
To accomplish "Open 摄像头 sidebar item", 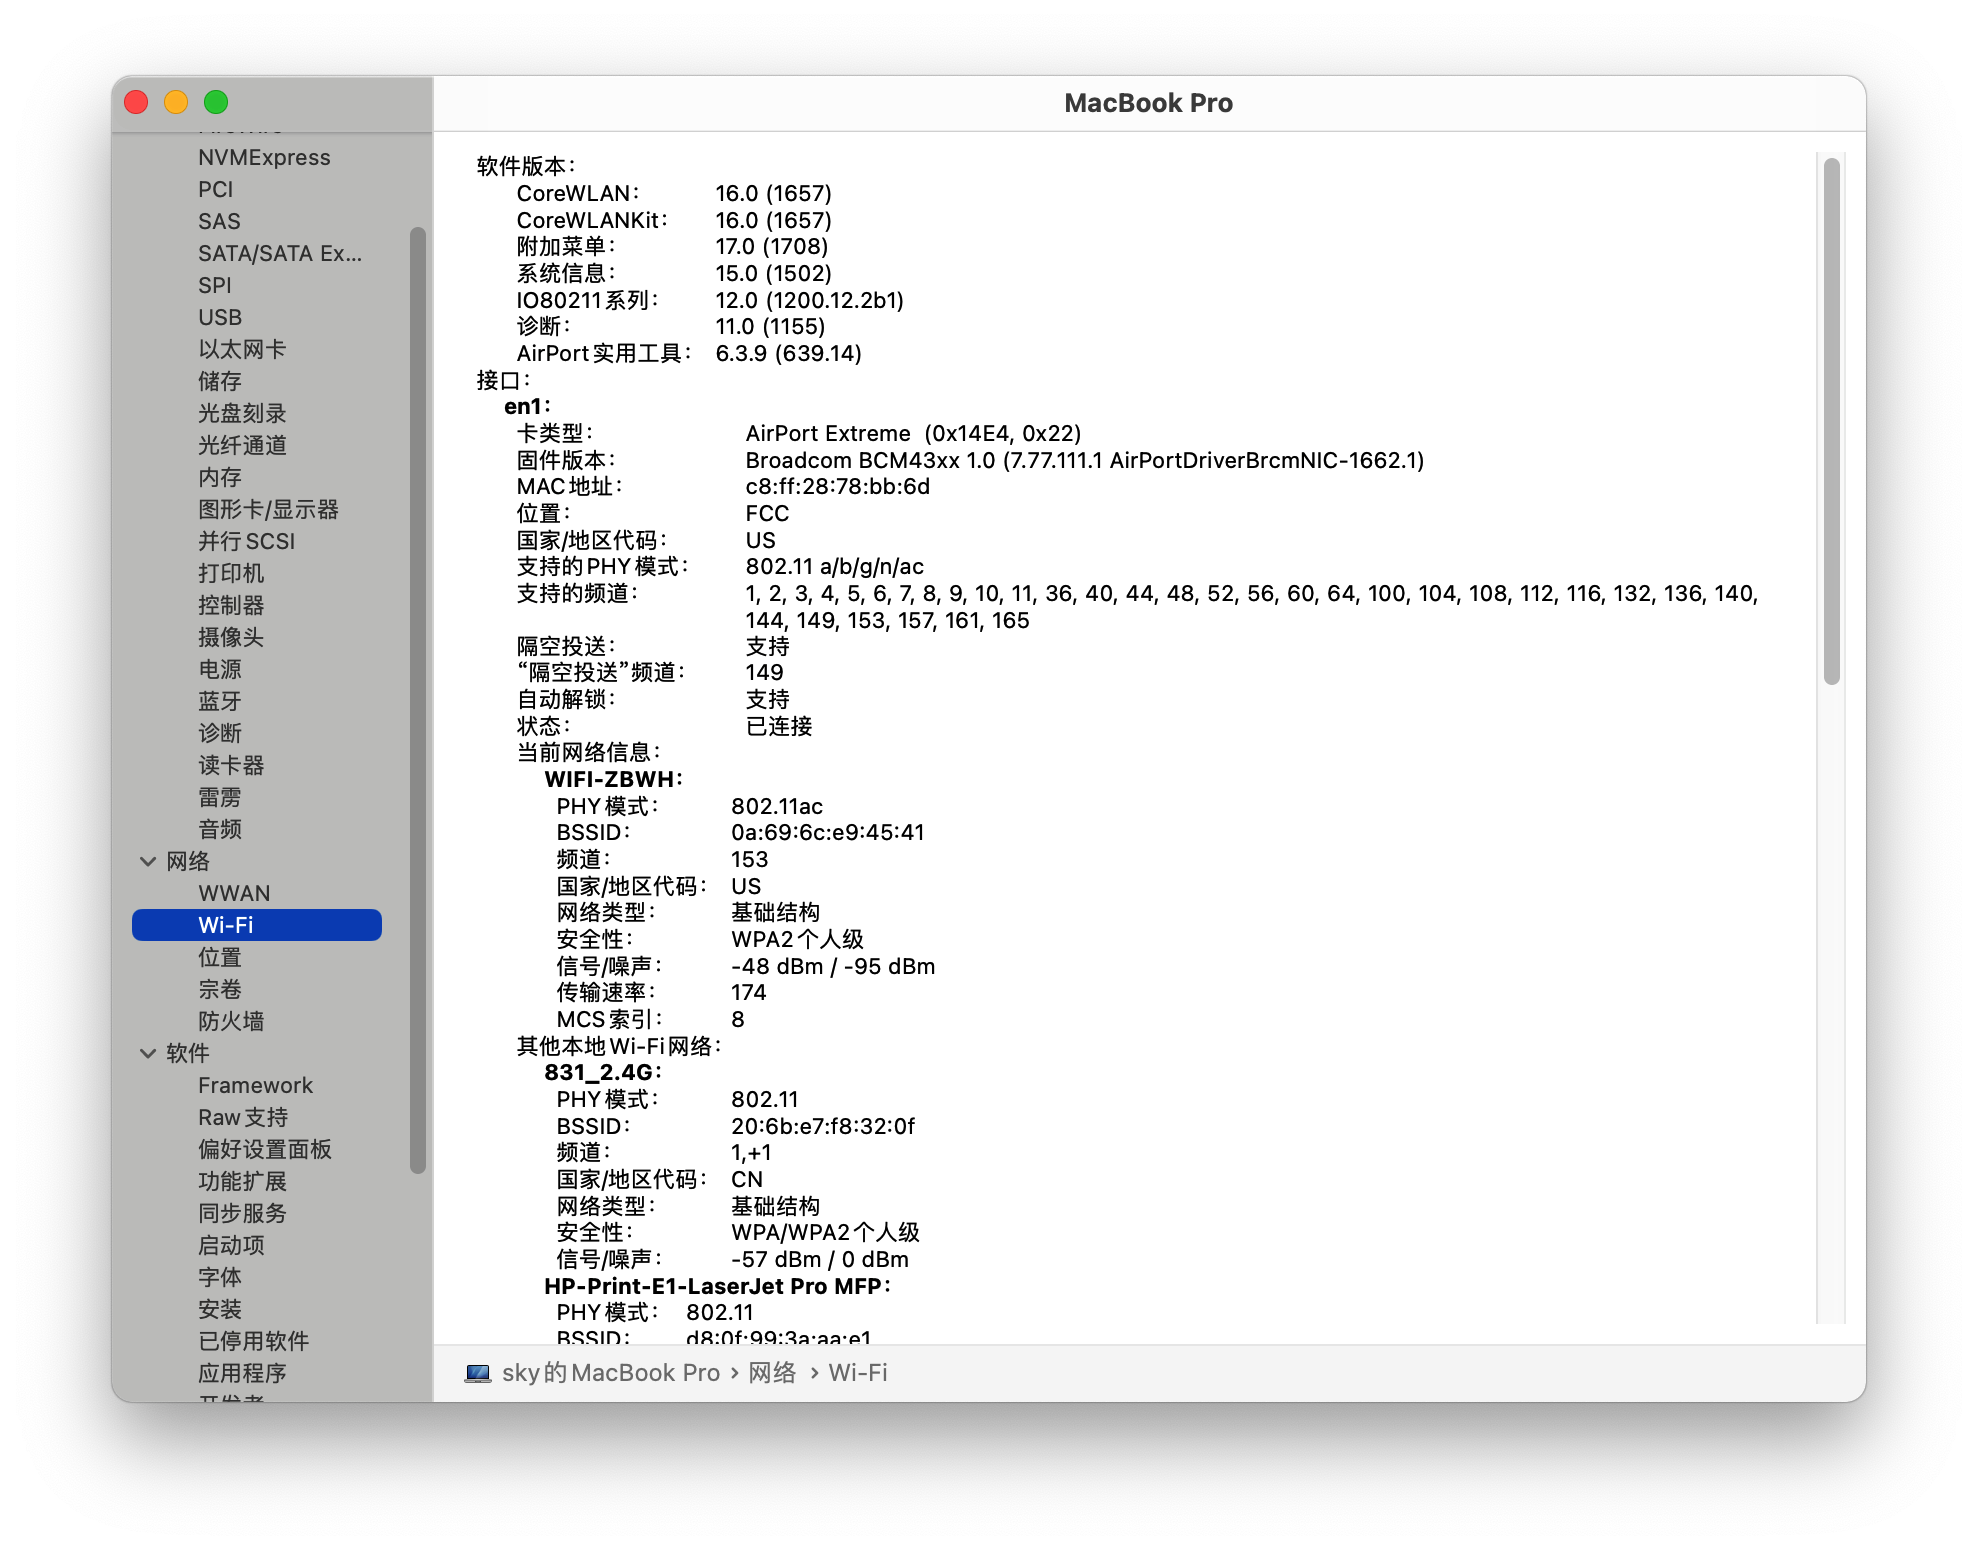I will [x=231, y=637].
